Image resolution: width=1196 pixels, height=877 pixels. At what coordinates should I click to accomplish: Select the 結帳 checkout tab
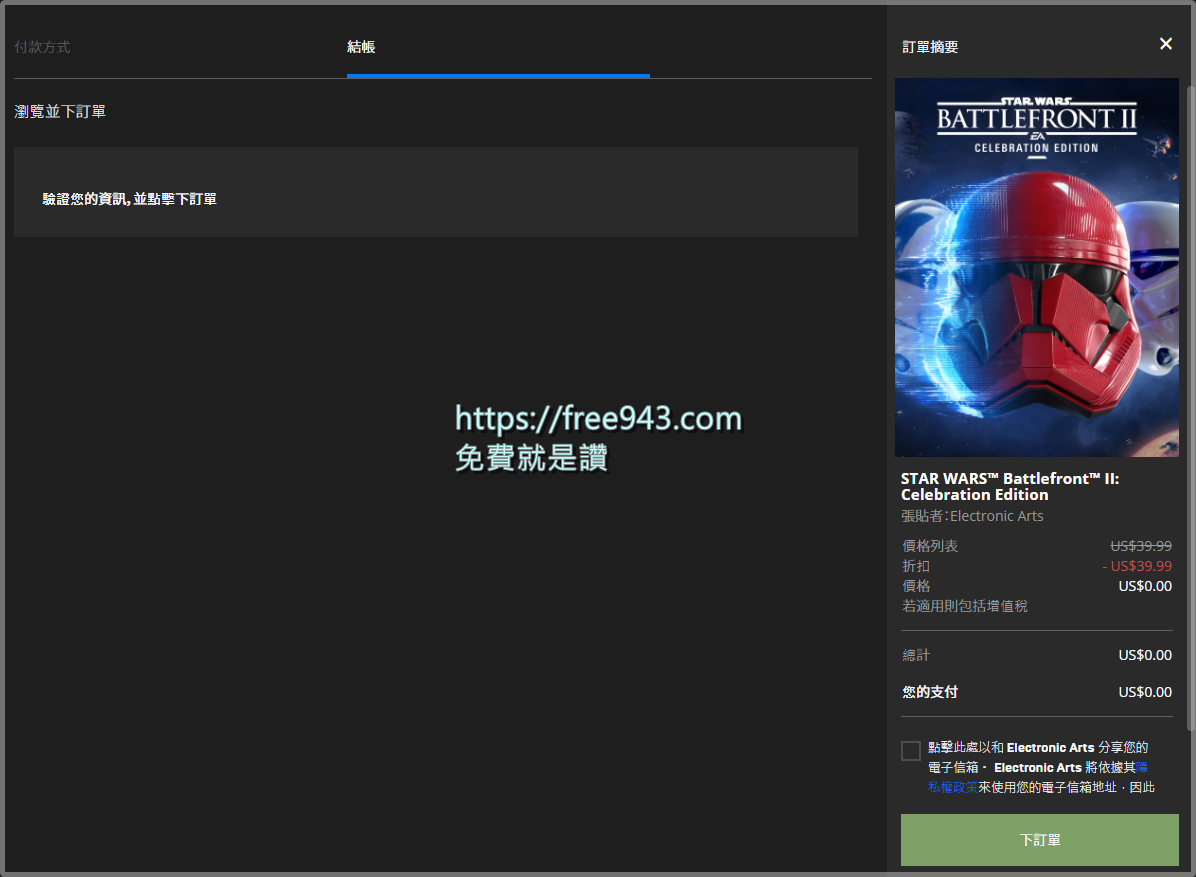[361, 46]
